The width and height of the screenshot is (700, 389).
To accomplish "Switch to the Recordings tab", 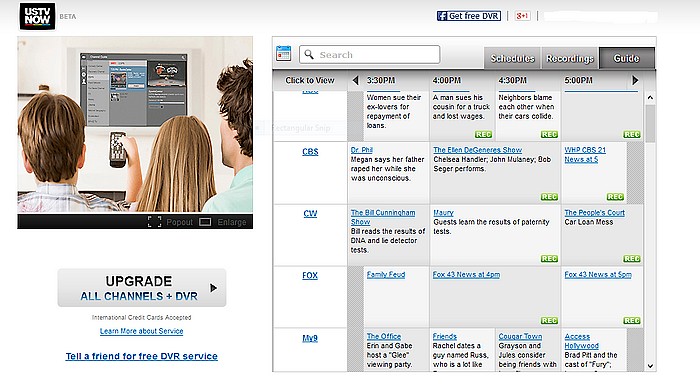I will click(570, 59).
